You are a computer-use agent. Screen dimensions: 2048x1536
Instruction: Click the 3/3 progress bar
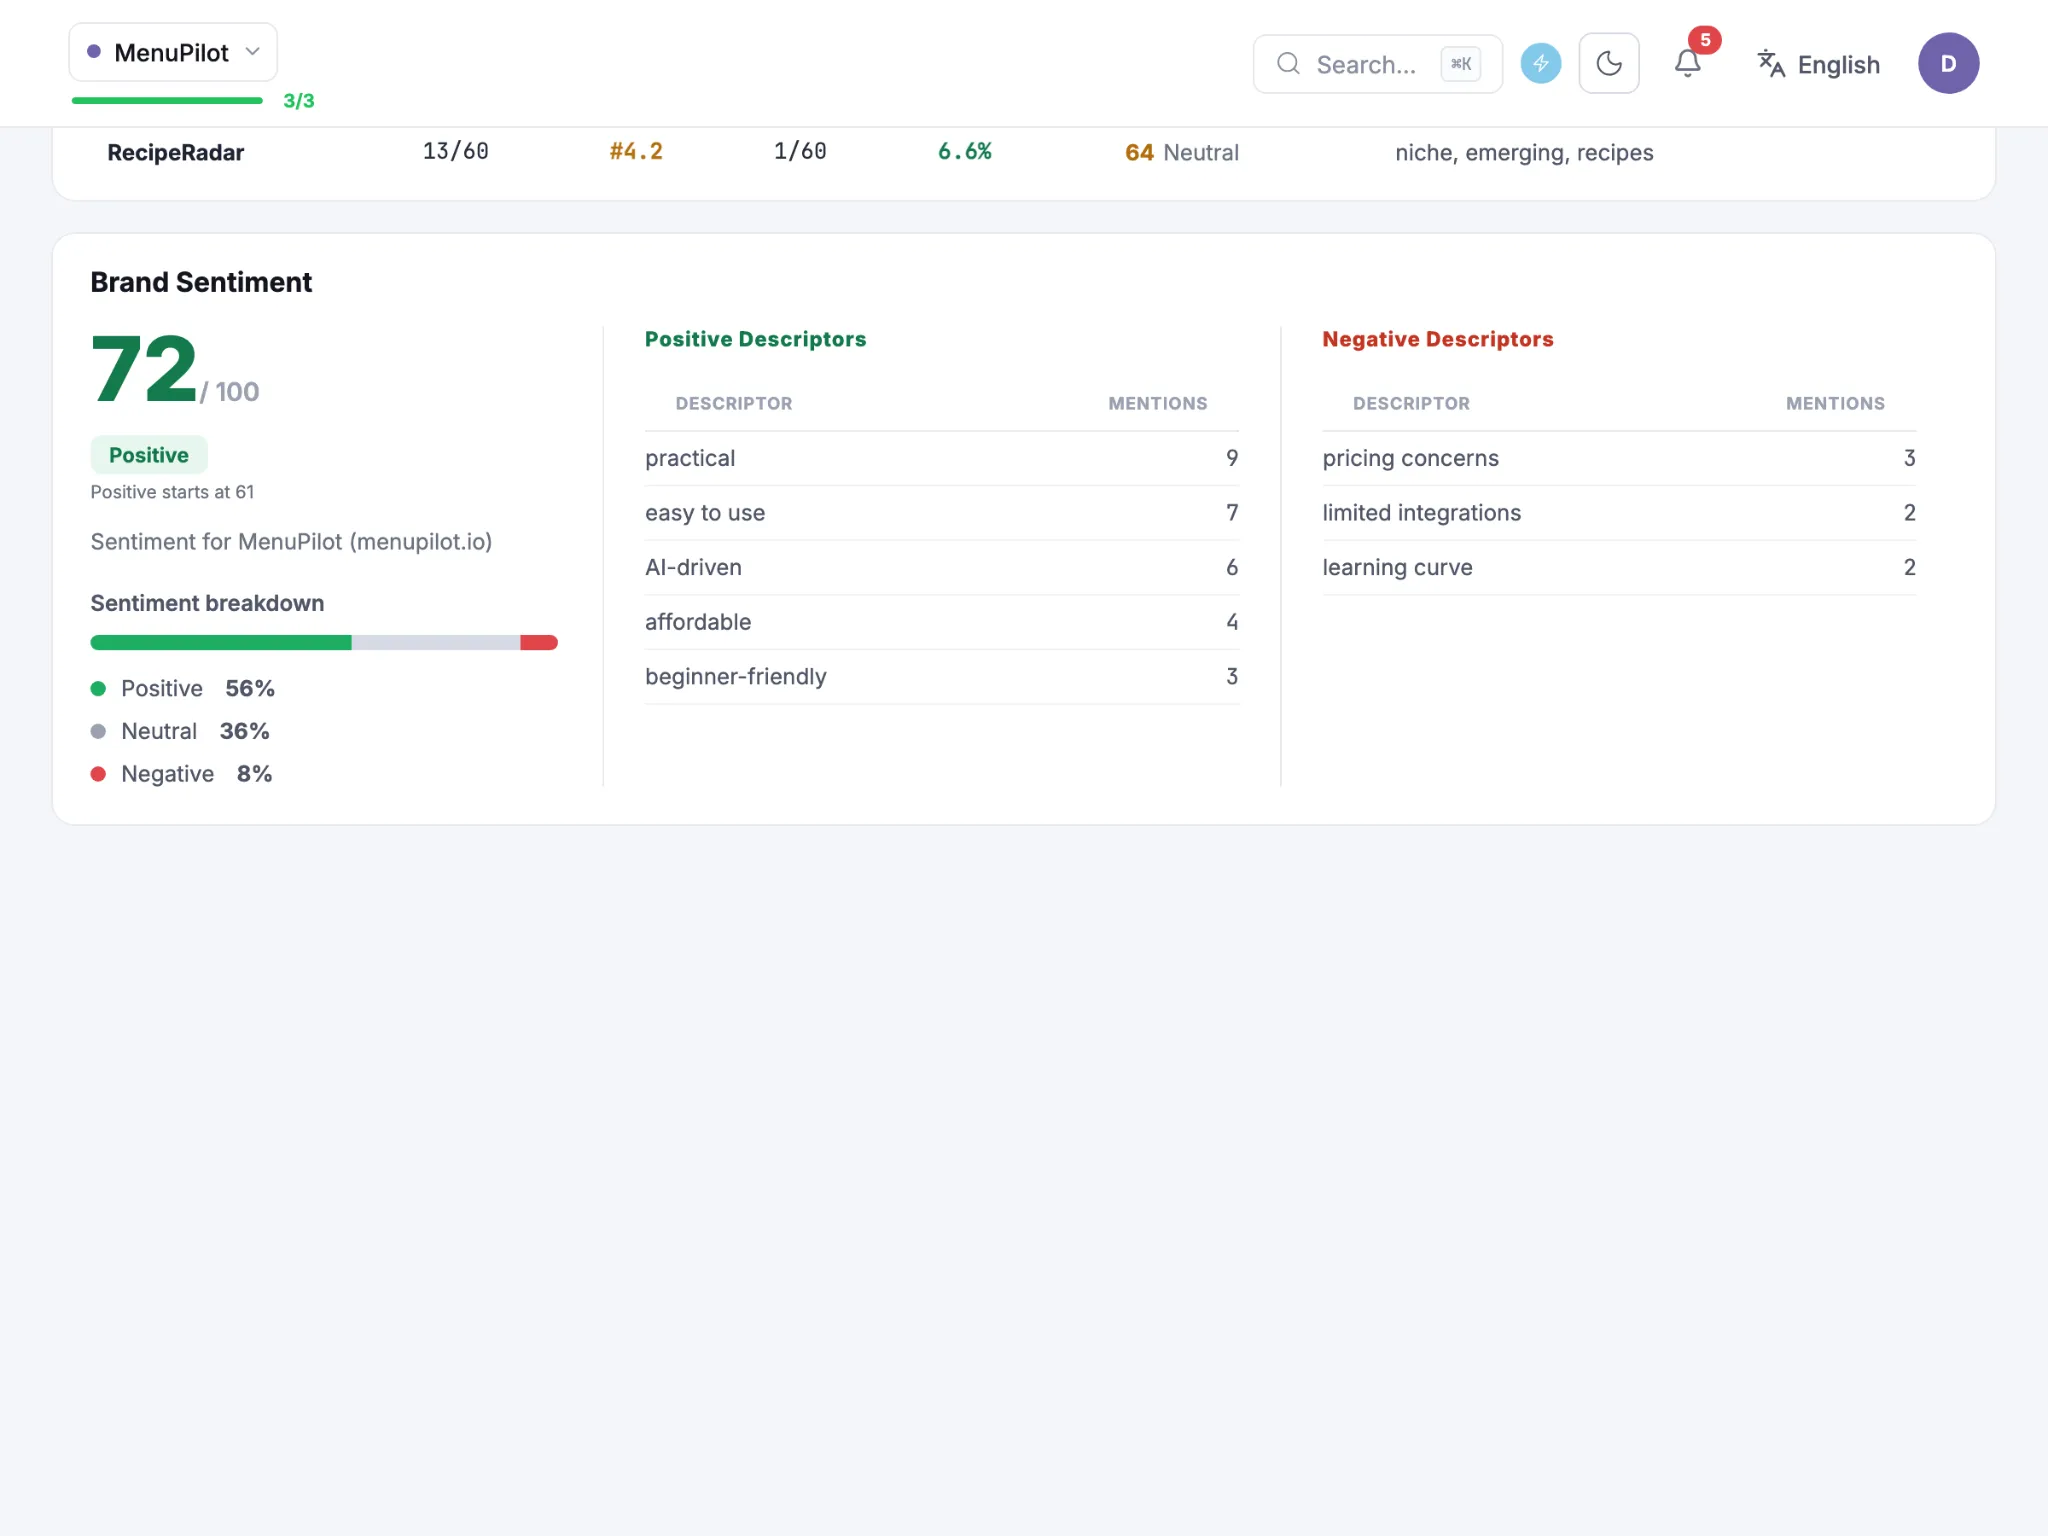pyautogui.click(x=167, y=101)
